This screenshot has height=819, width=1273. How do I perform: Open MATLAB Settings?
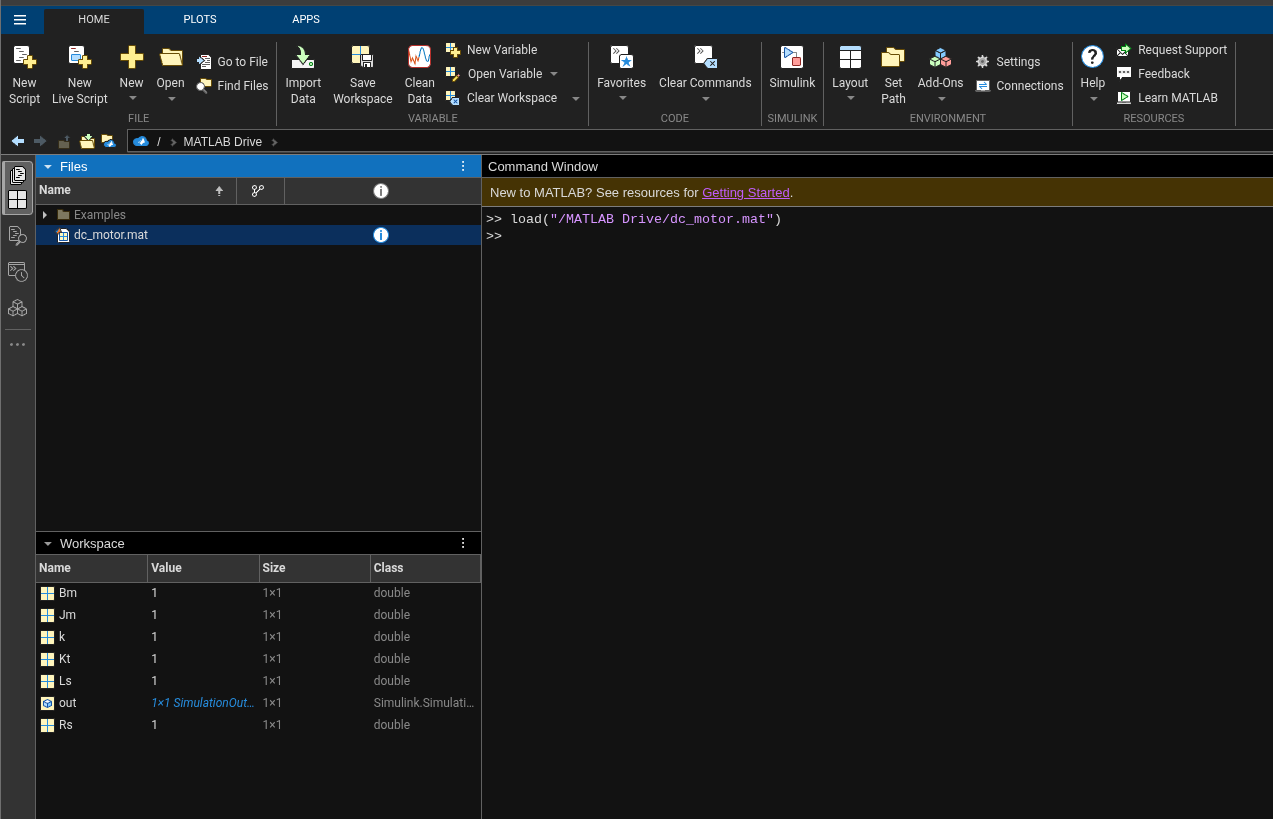click(1008, 62)
